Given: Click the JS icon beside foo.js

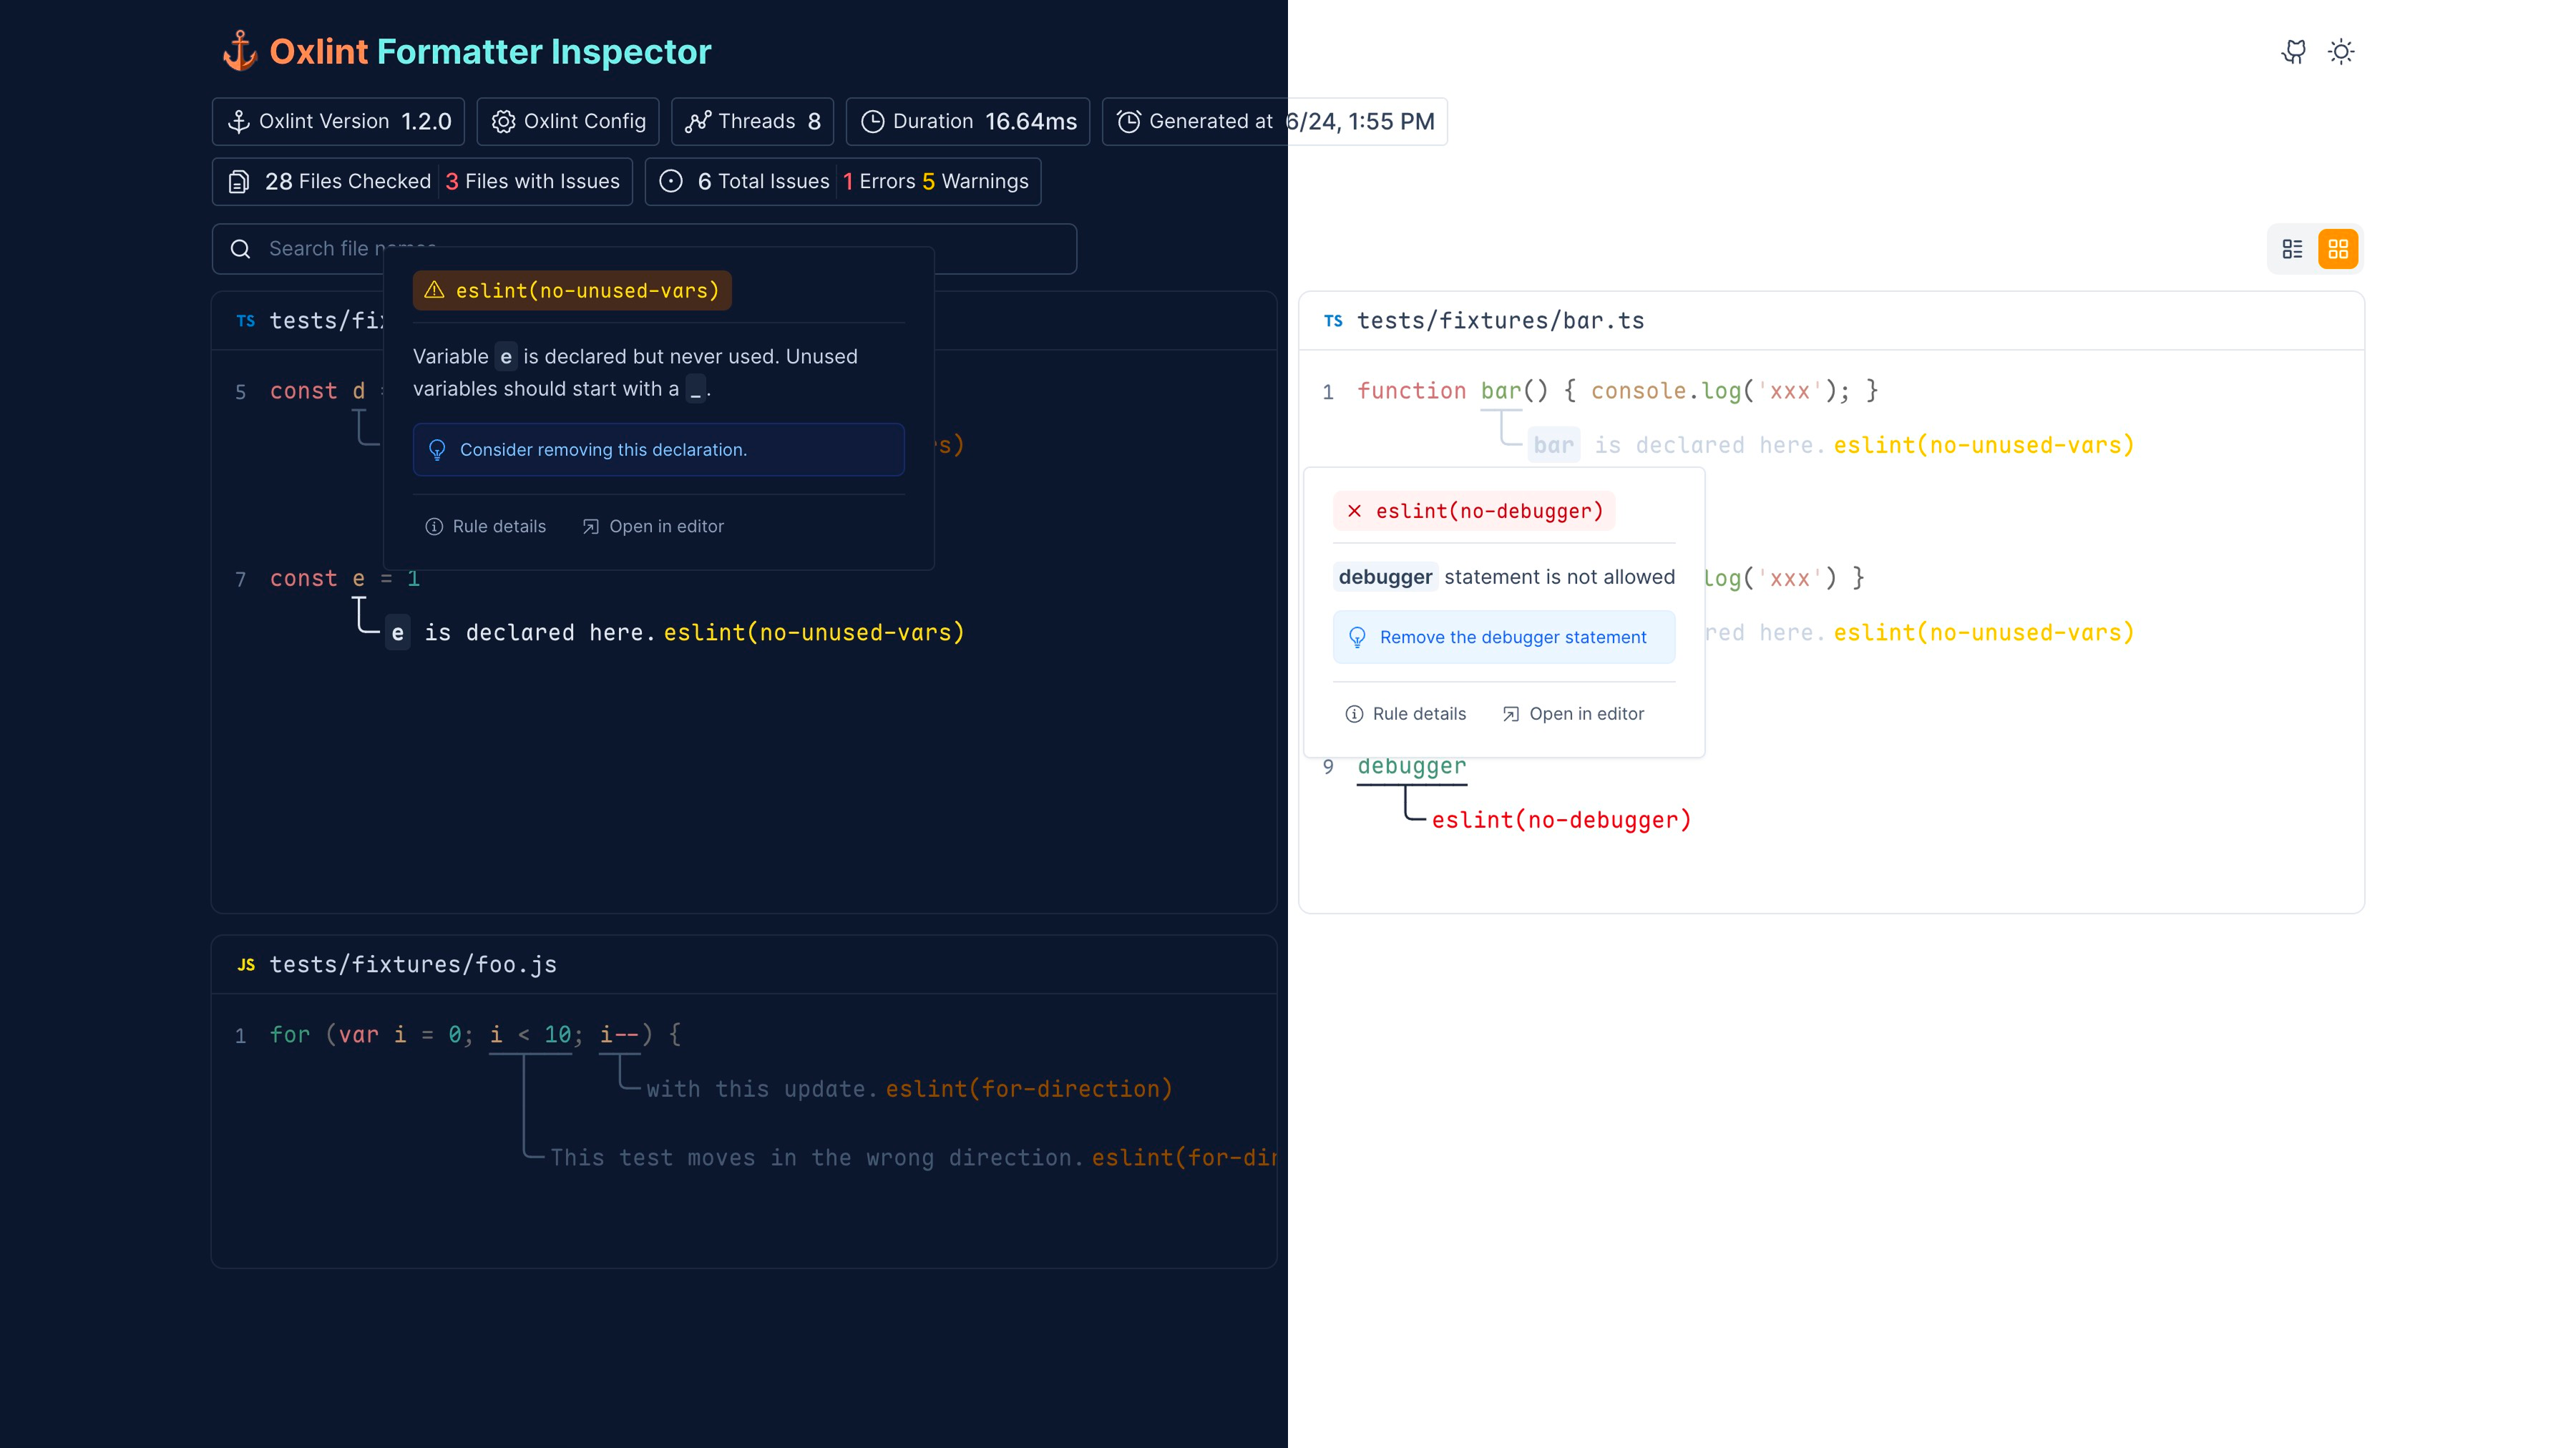Looking at the screenshot, I should (246, 965).
